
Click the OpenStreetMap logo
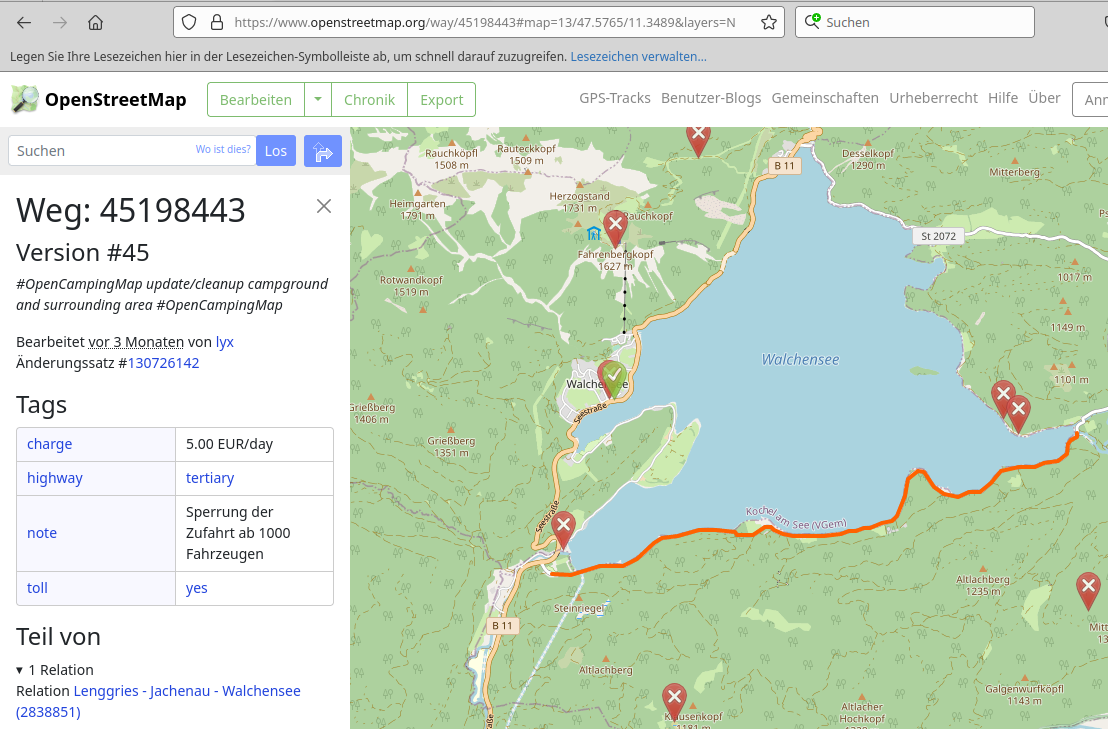pos(99,99)
